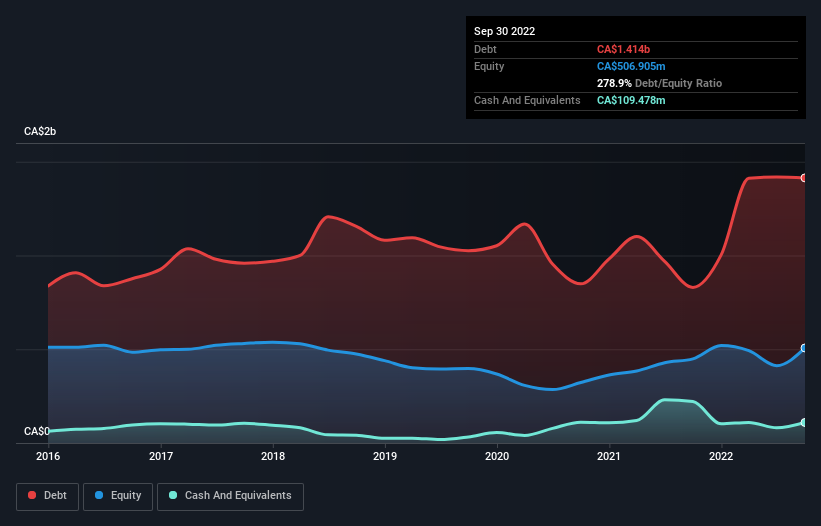
Task: Click the 2022 x-axis label
Action: pos(721,456)
